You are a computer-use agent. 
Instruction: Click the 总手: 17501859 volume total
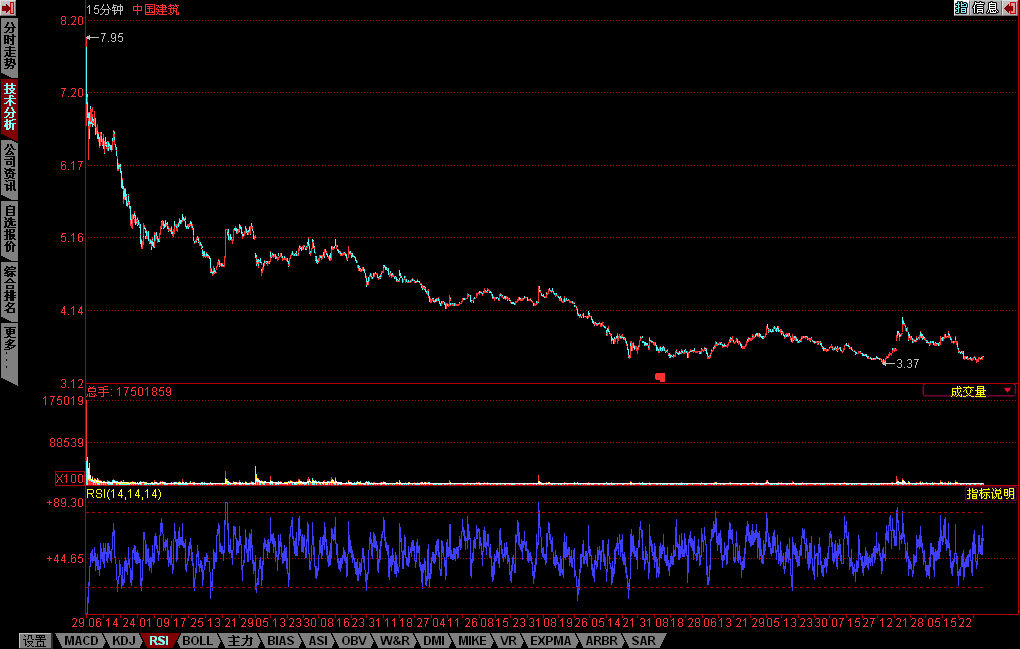(129, 391)
